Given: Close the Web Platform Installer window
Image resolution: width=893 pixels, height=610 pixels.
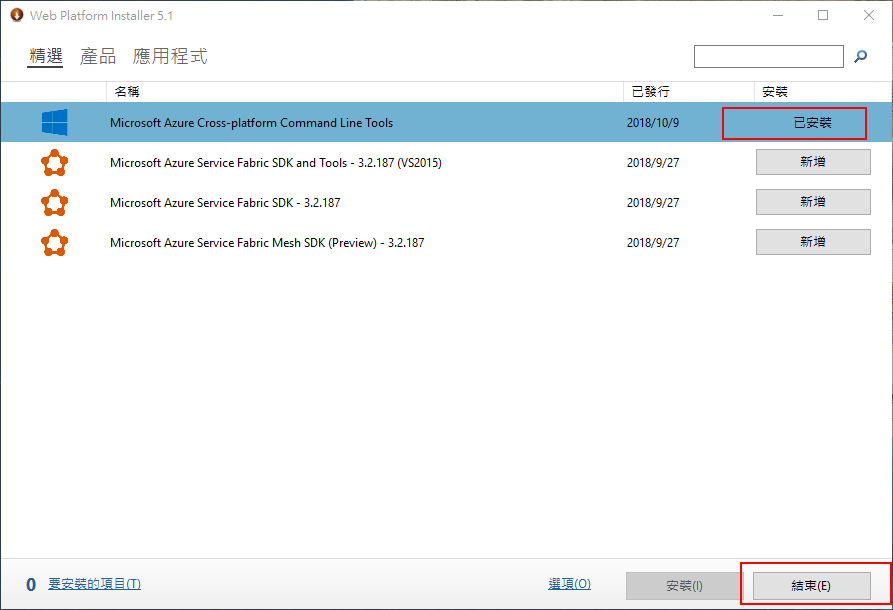Looking at the screenshot, I should tap(869, 15).
